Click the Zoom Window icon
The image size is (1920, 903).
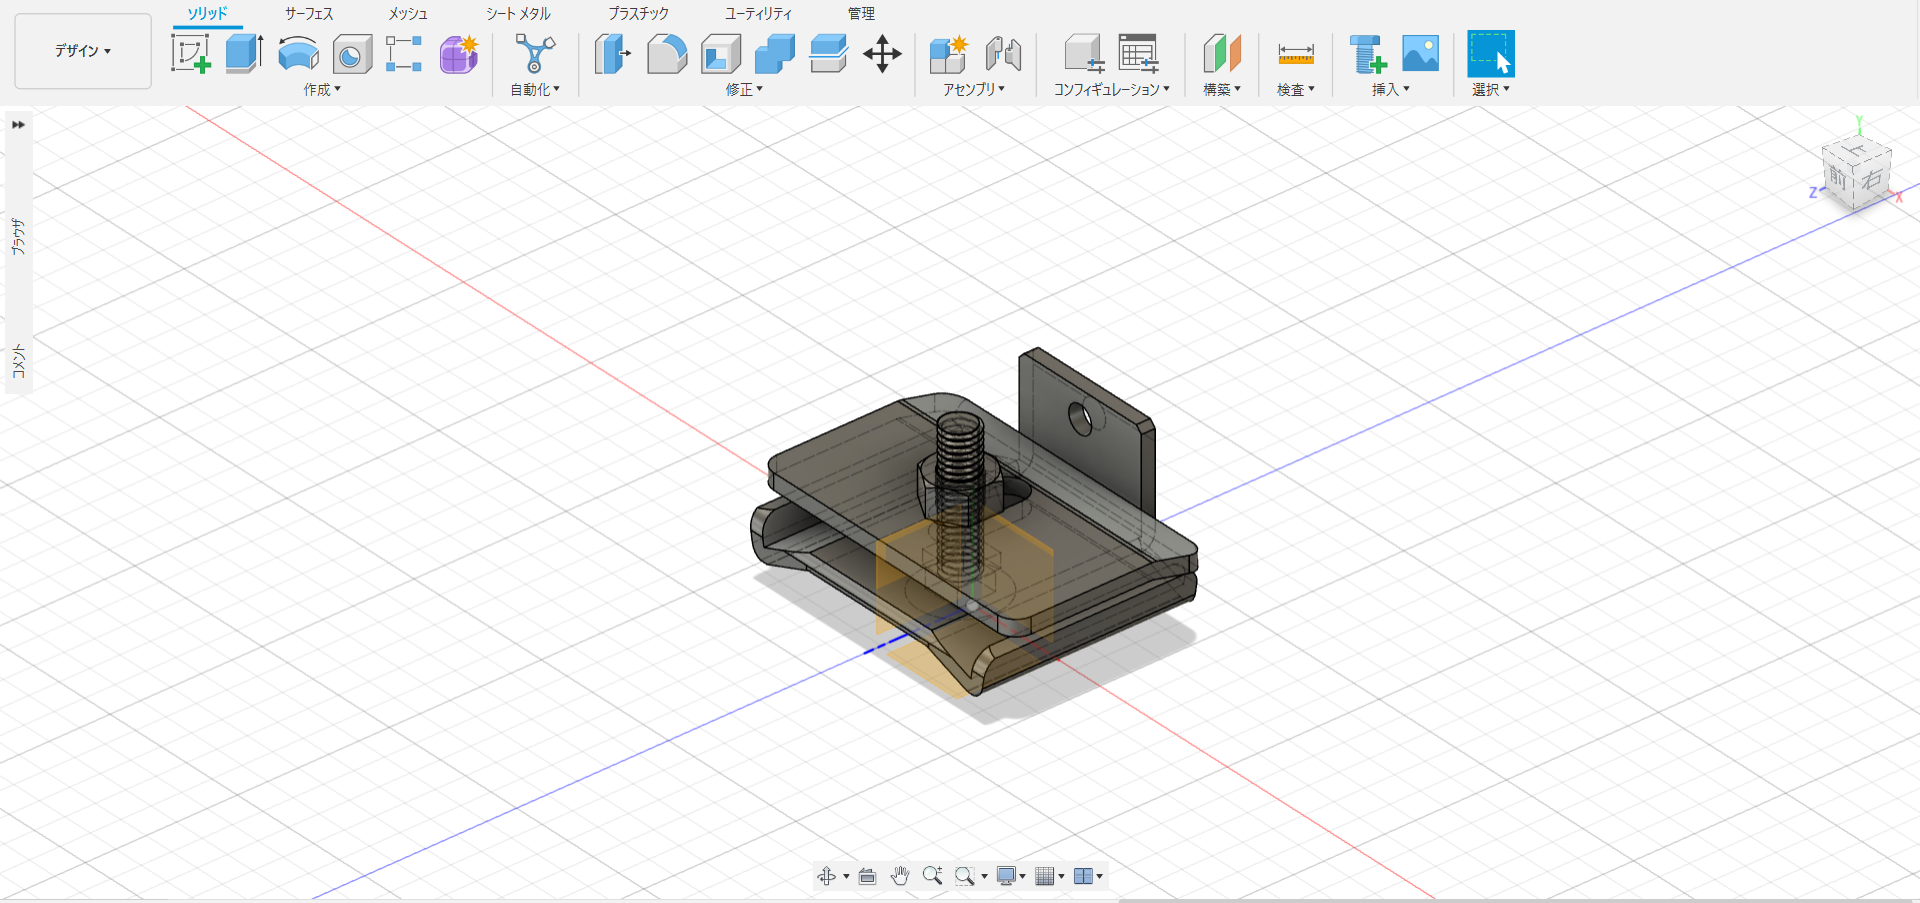click(x=965, y=876)
